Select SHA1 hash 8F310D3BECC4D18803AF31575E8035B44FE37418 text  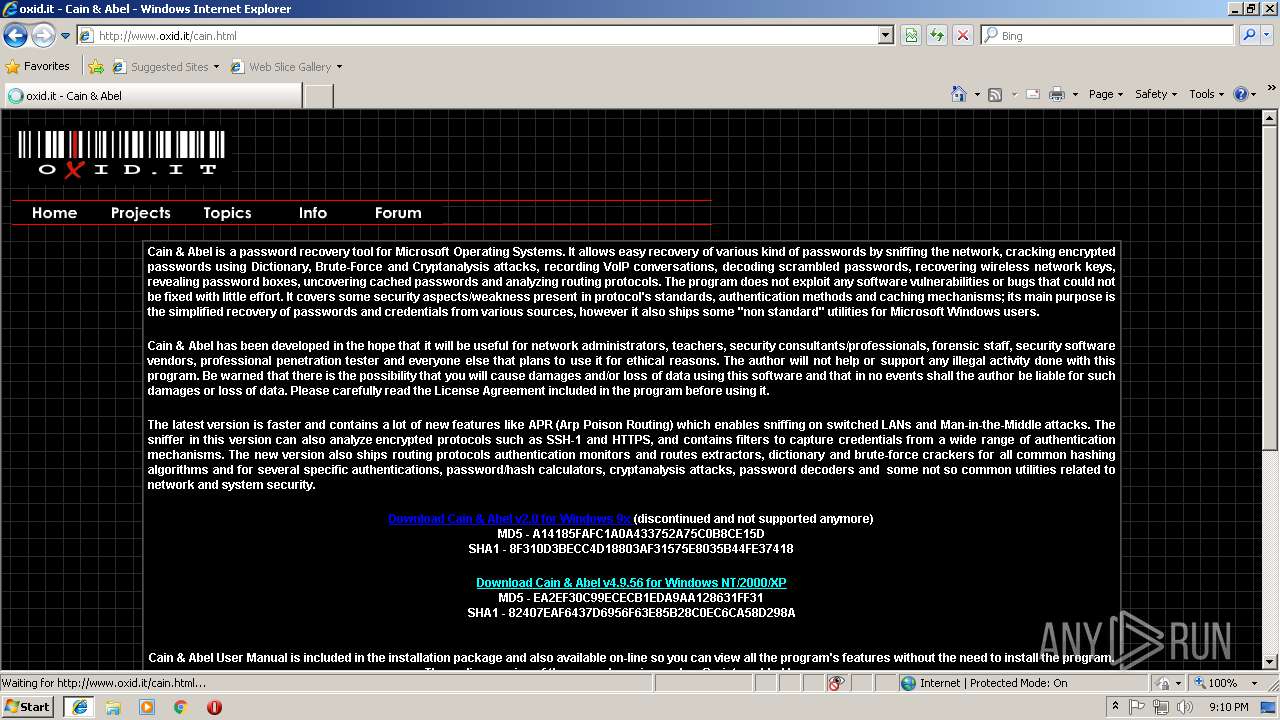tap(631, 549)
